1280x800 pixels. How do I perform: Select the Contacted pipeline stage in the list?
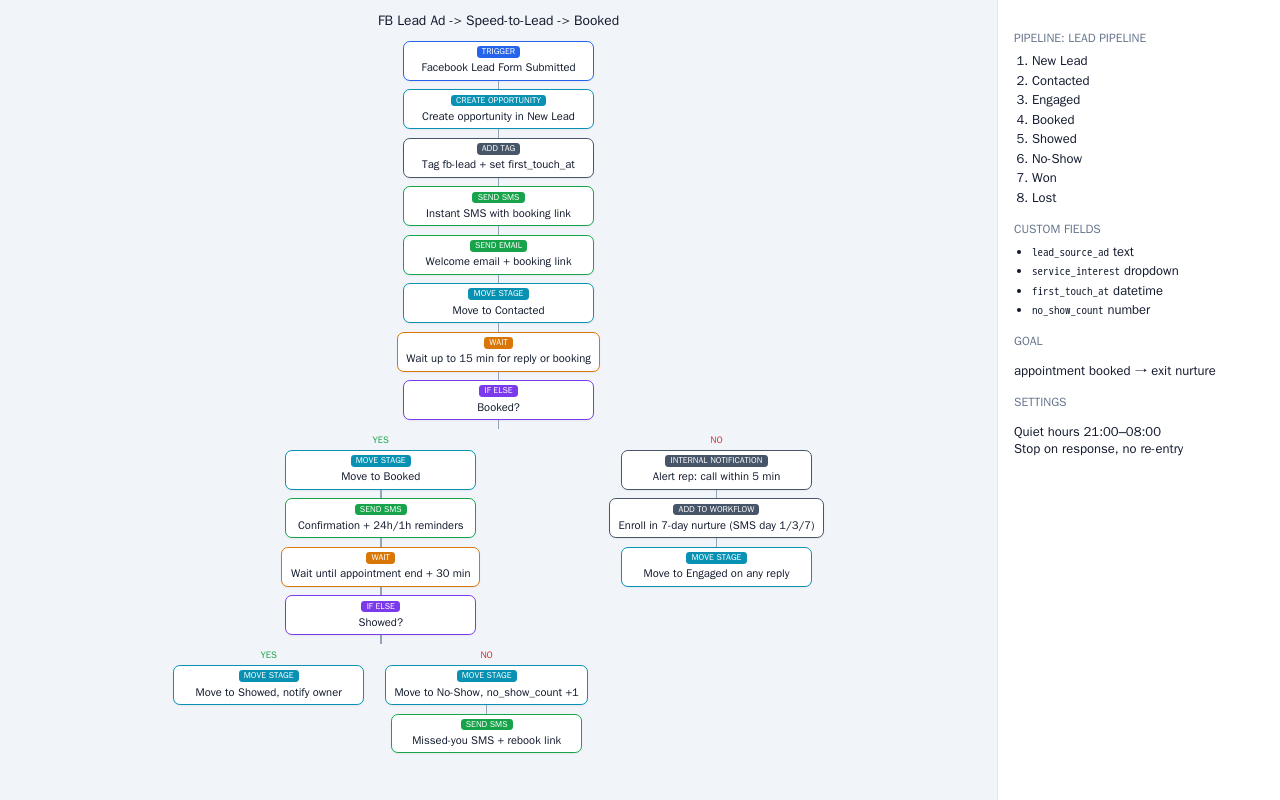(1060, 81)
